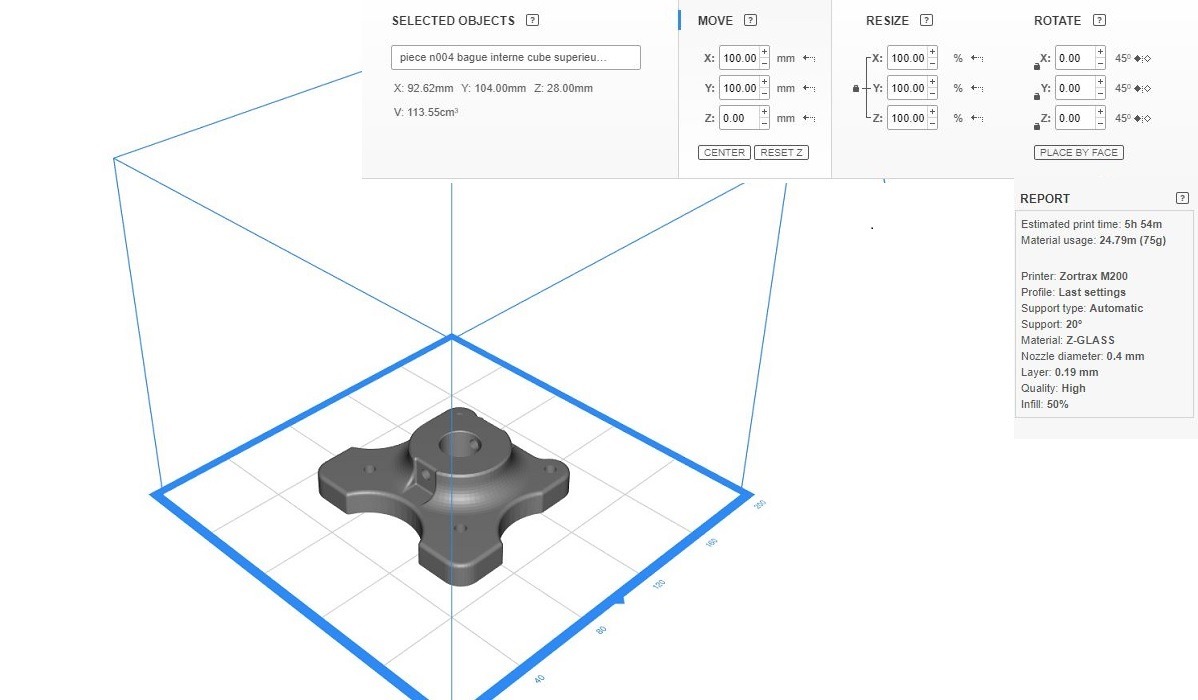Click the CENTER button
Viewport: 1198px width, 700px height.
pos(724,153)
